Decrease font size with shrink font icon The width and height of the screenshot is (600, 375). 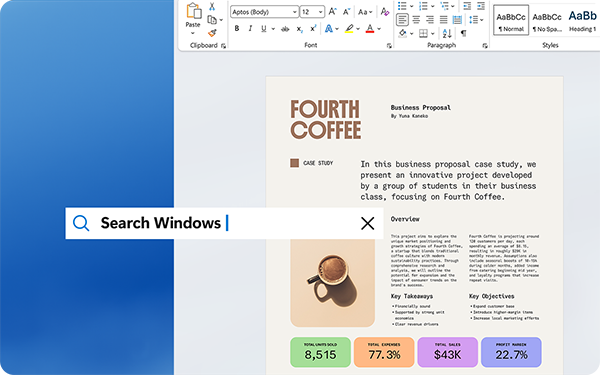point(346,12)
